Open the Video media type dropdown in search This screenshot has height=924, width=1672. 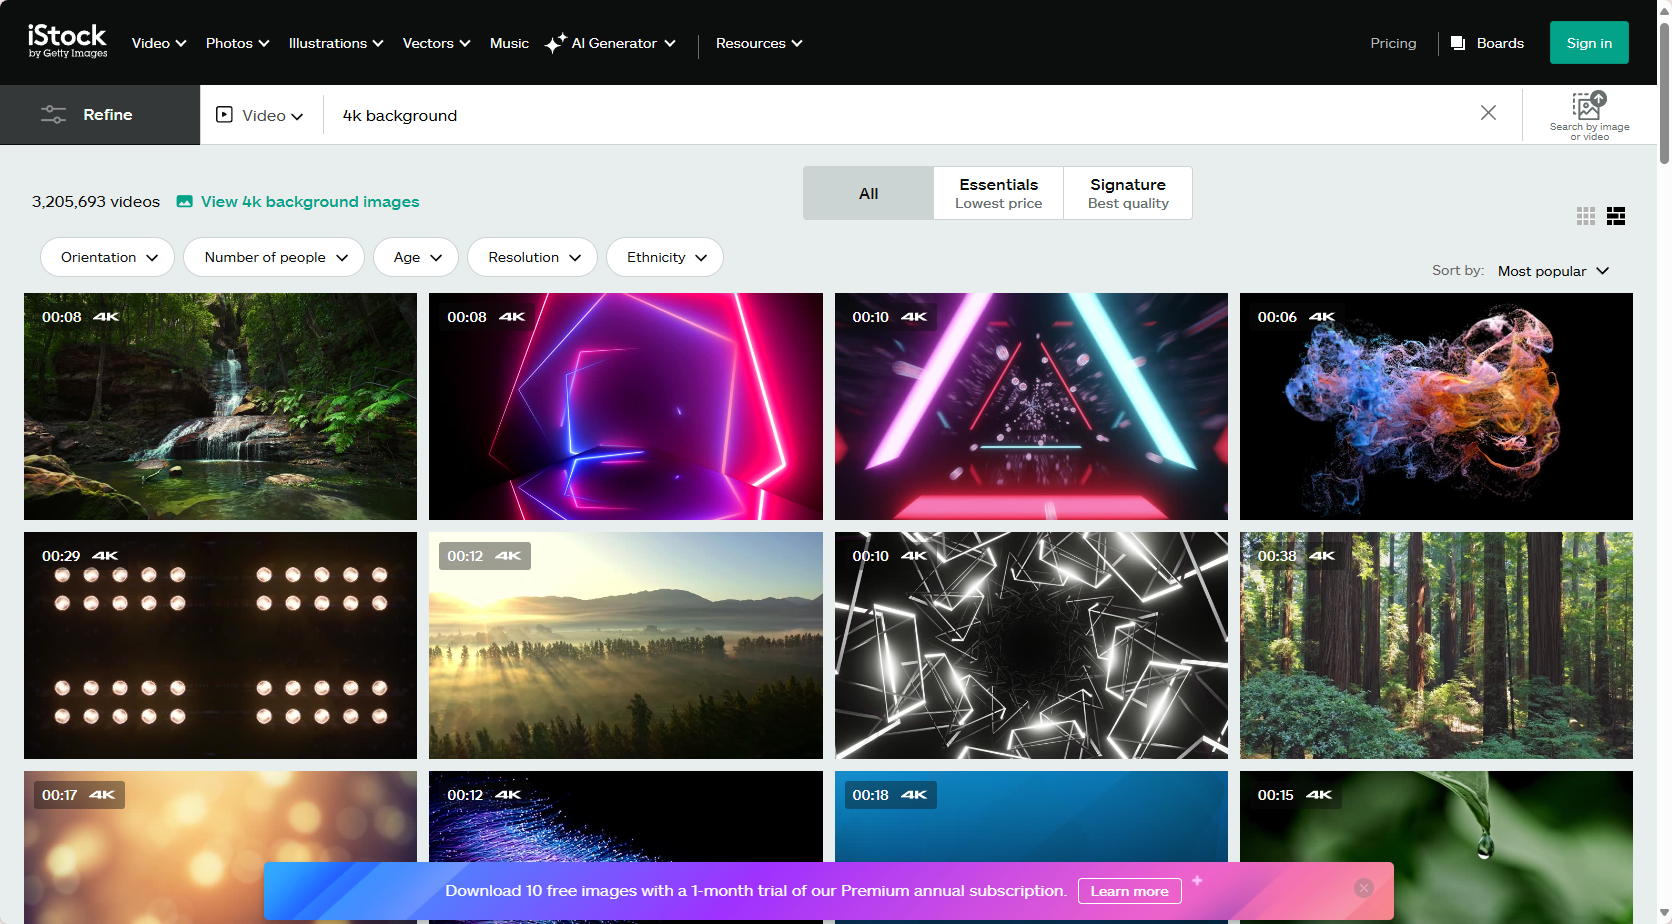coord(261,115)
